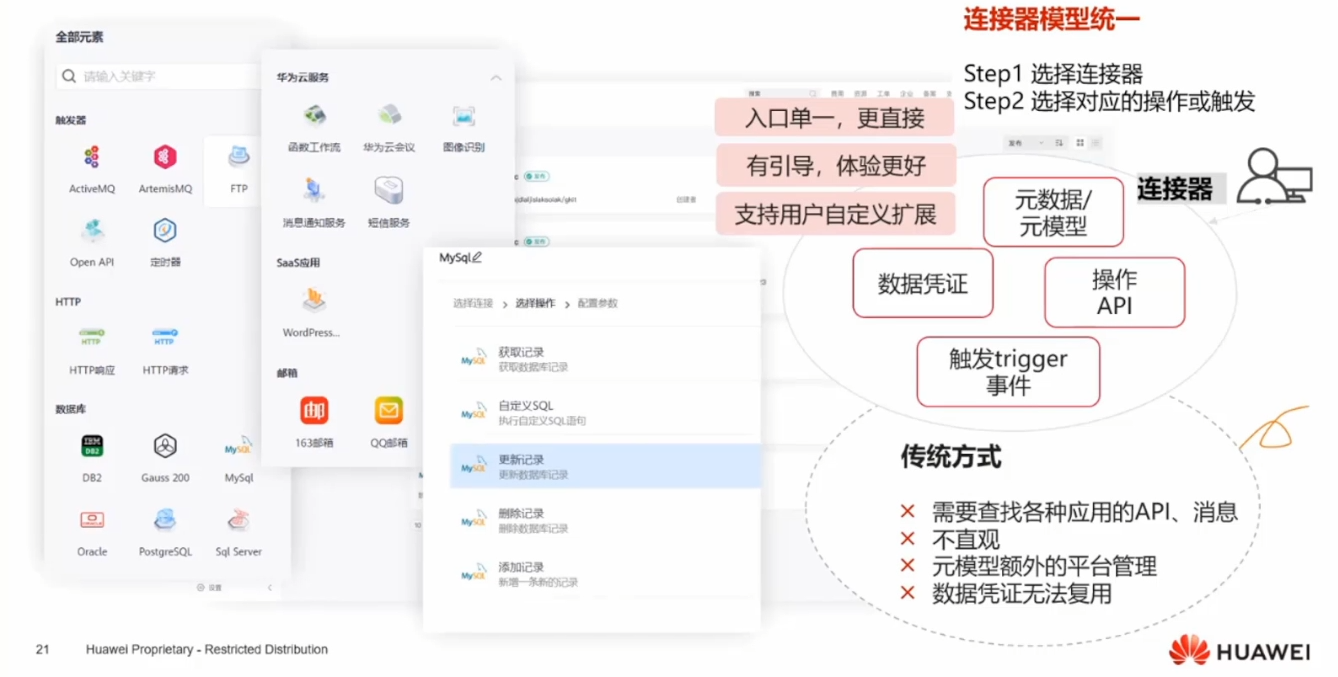The image size is (1338, 677).
Task: Open the 华为云会议 service icon
Action: point(389,115)
